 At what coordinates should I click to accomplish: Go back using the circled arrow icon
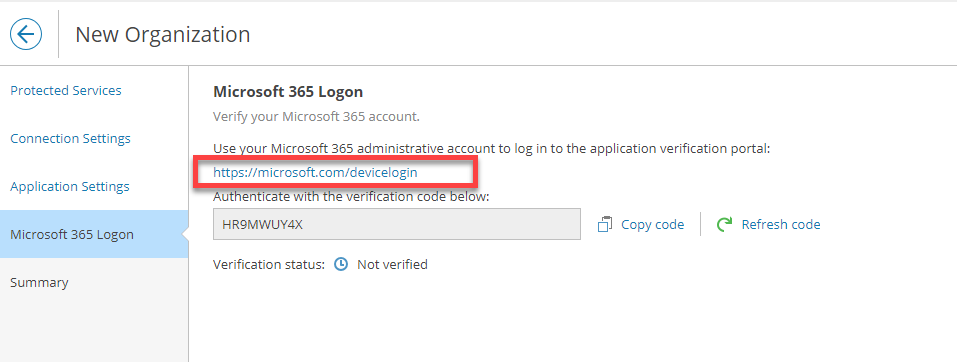coord(26,34)
